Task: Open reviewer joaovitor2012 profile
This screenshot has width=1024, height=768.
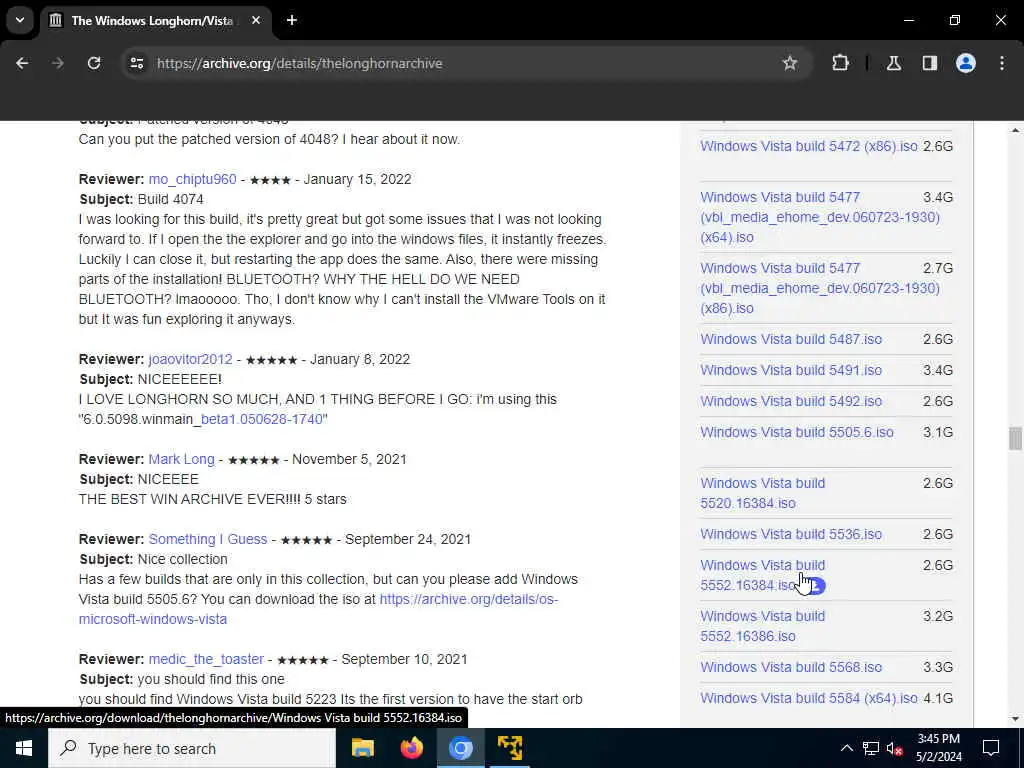Action: point(190,359)
